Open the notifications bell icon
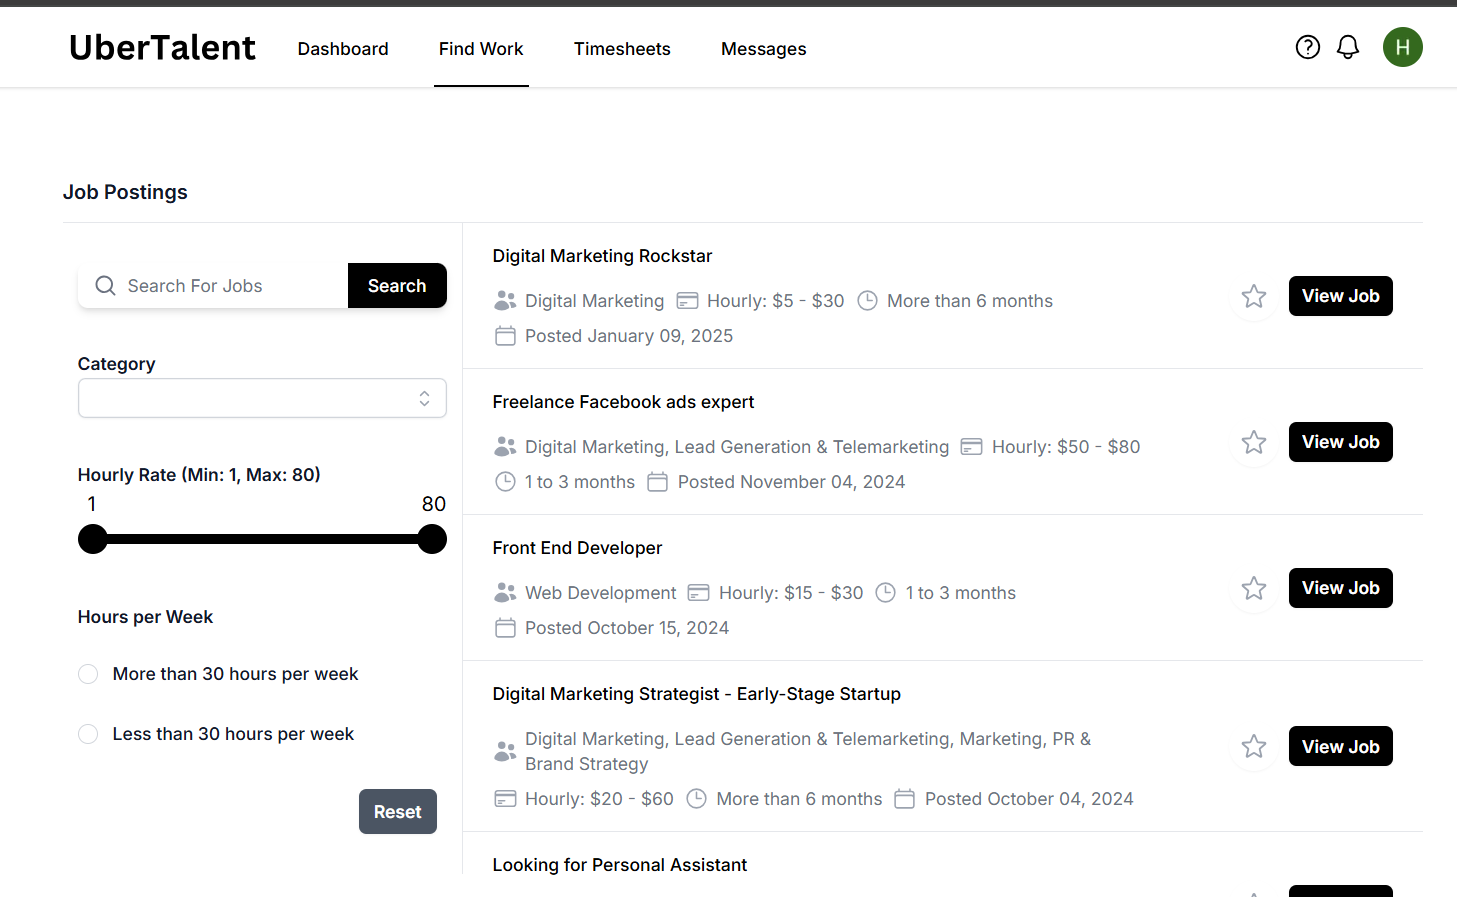 click(1347, 46)
